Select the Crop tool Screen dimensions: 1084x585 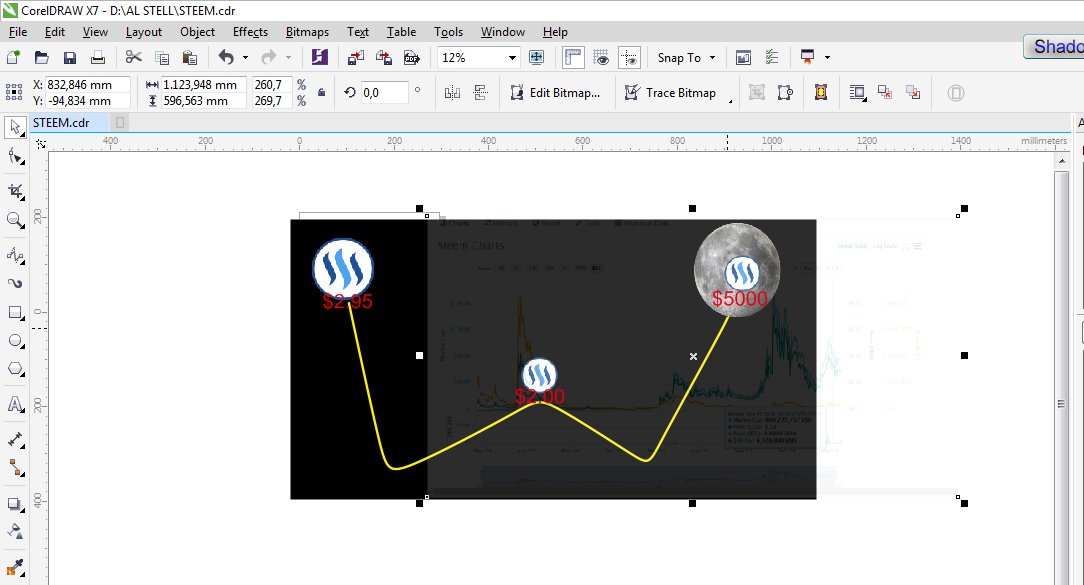pos(15,192)
